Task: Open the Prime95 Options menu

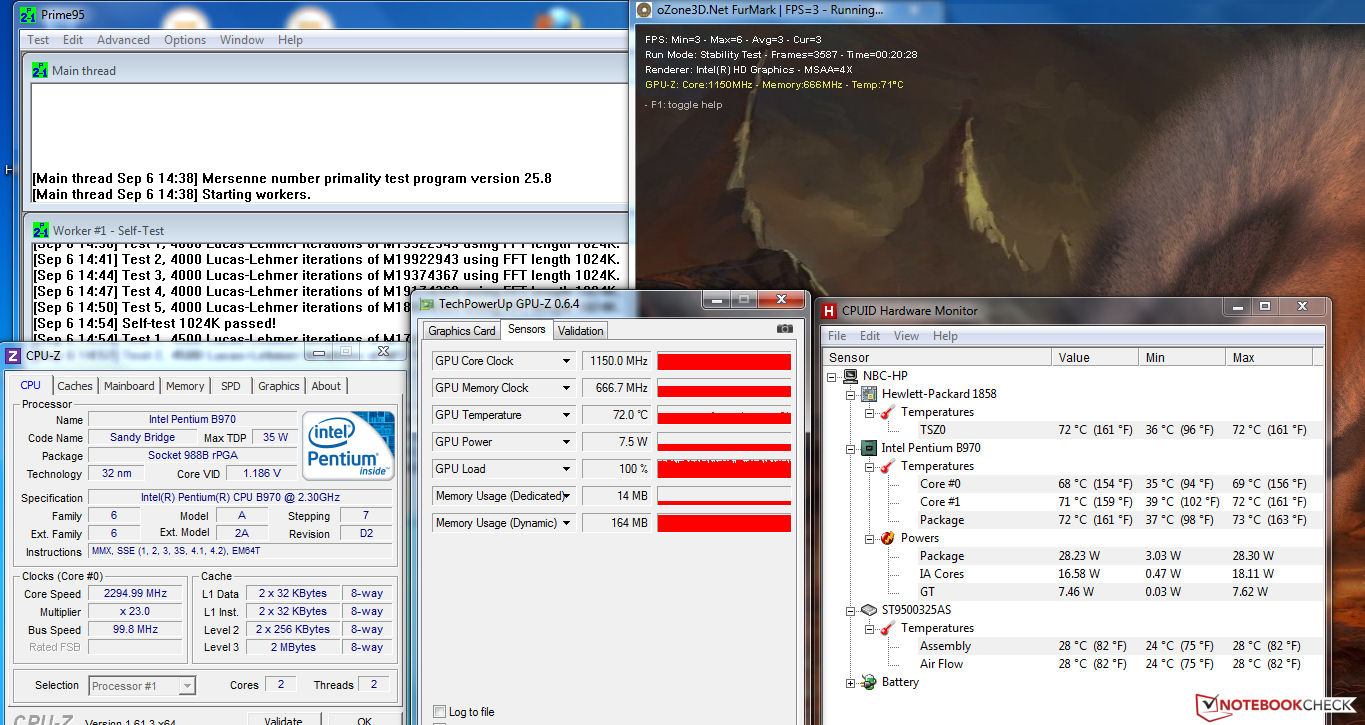Action: pos(185,40)
